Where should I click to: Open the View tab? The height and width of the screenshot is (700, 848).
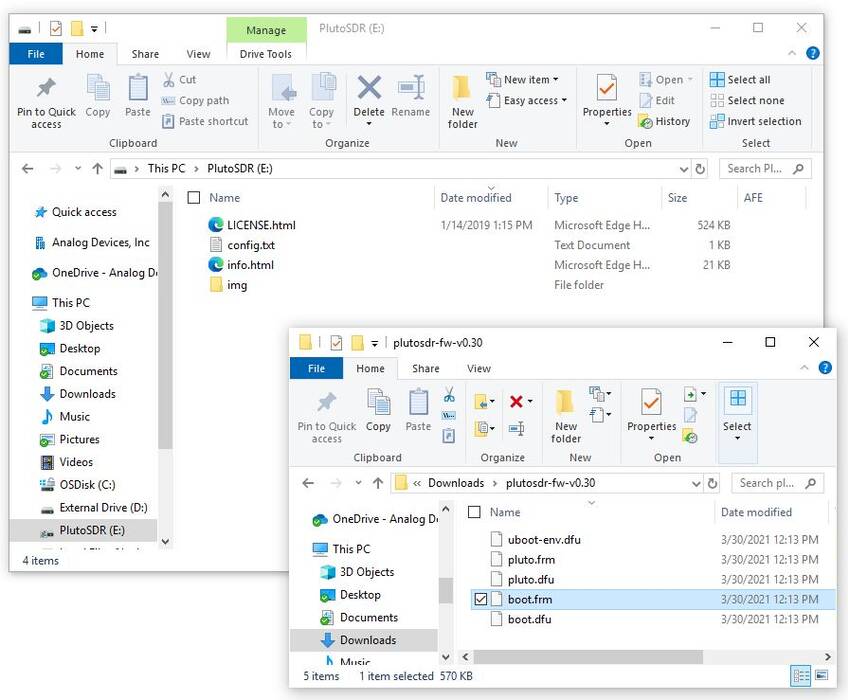point(198,54)
